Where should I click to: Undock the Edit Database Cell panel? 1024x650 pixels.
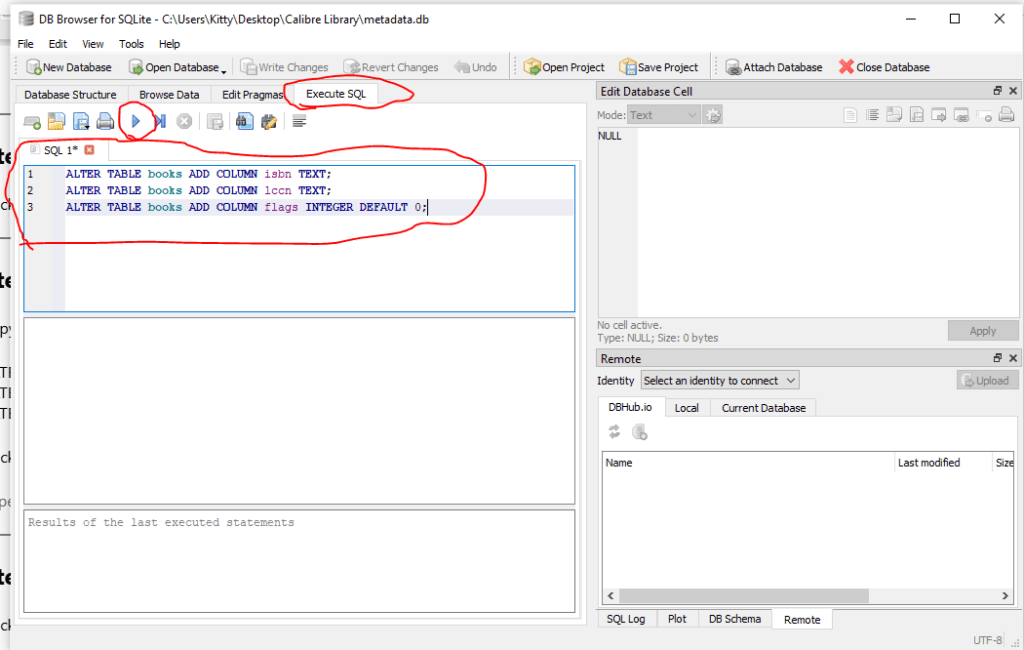(997, 91)
